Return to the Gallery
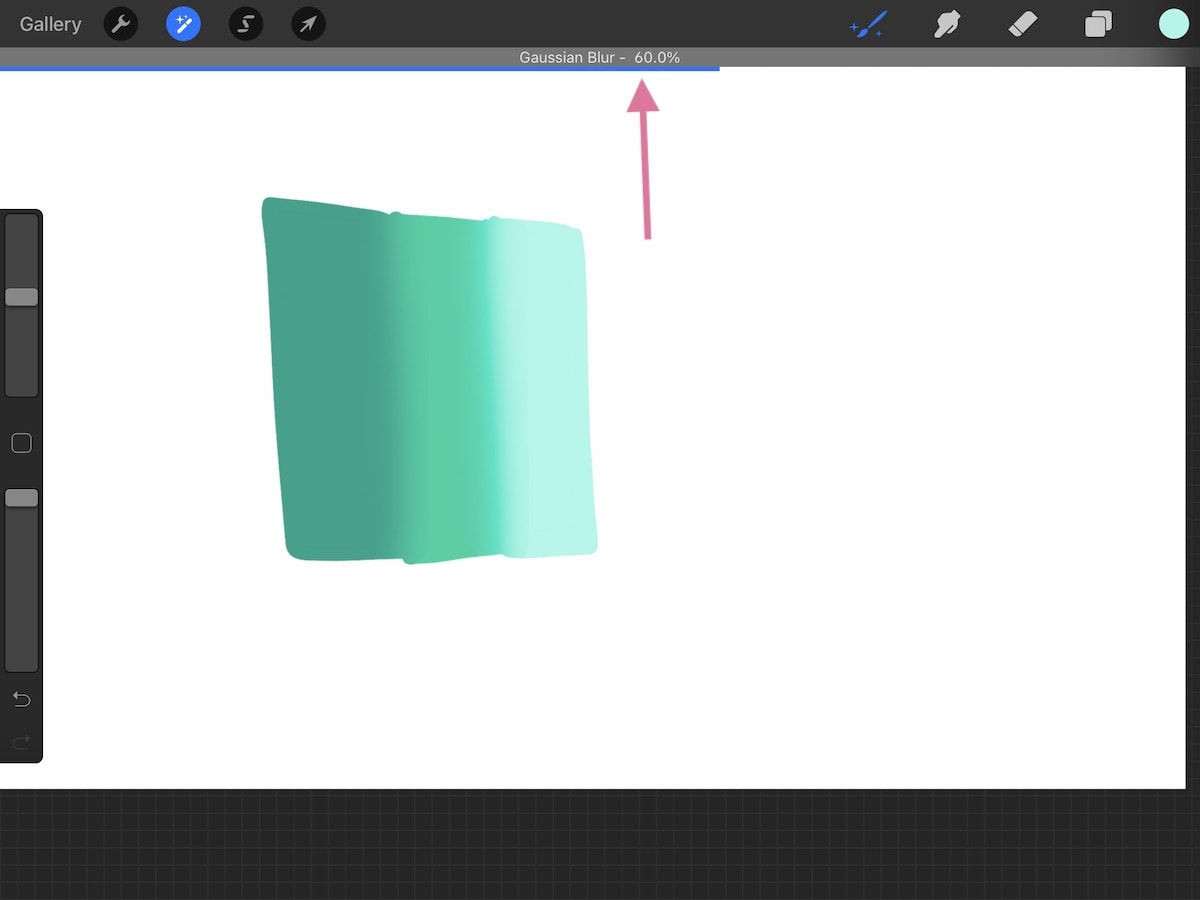1200x900 pixels. coord(51,24)
